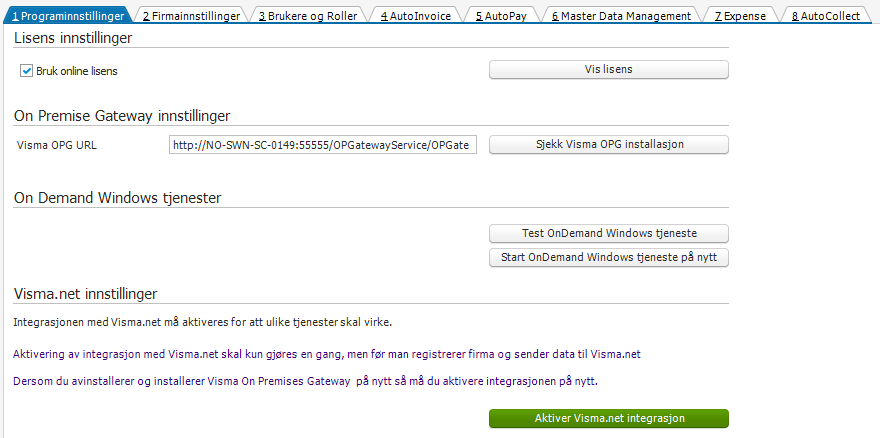
Task: Click the purple text starting 'Dersom du avinstallerer'
Action: pos(305,381)
